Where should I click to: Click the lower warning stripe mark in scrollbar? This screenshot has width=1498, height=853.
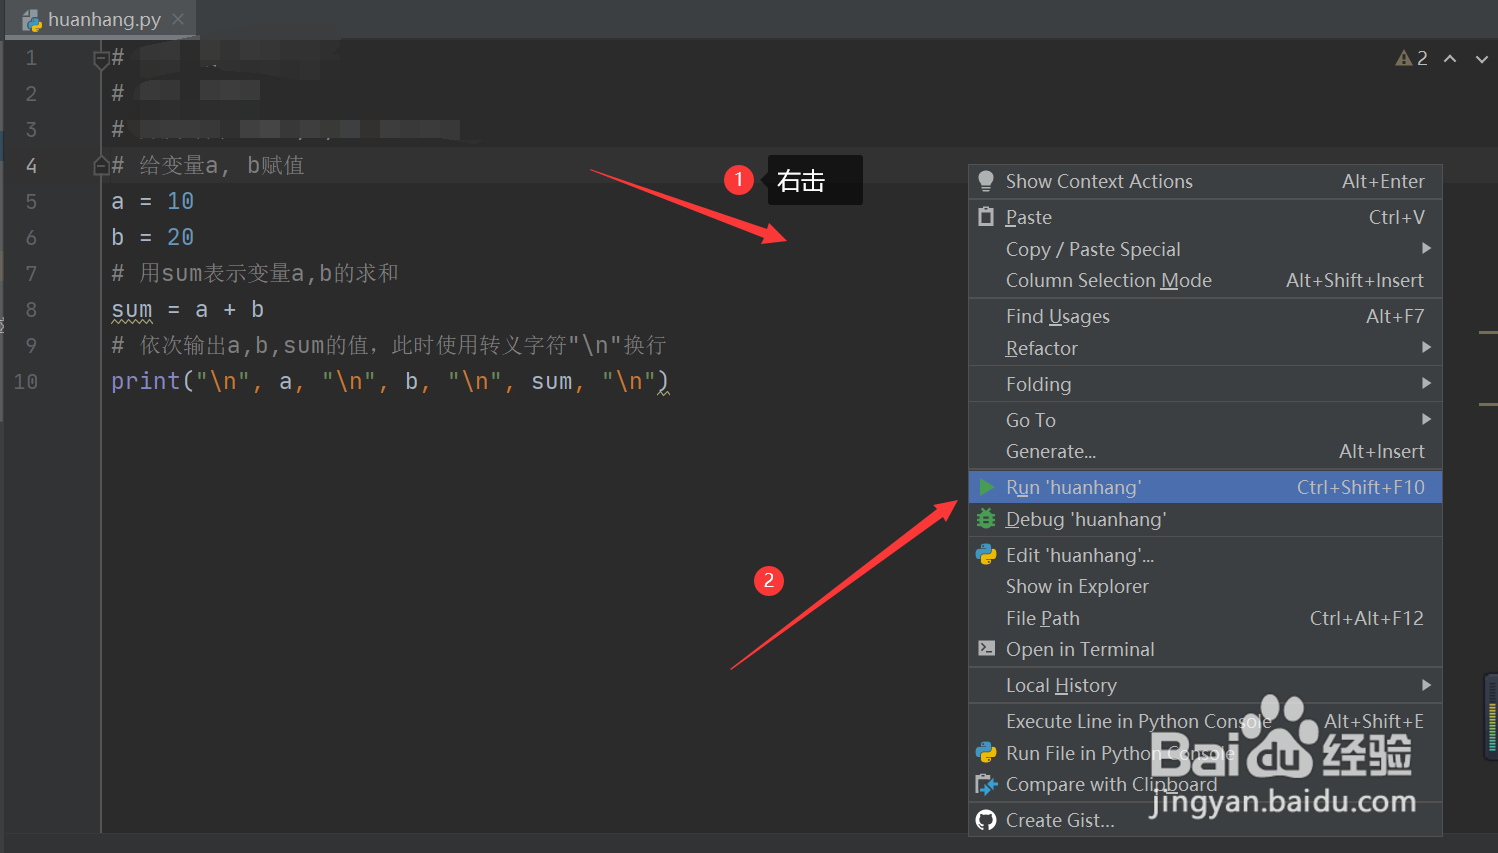tap(1487, 404)
